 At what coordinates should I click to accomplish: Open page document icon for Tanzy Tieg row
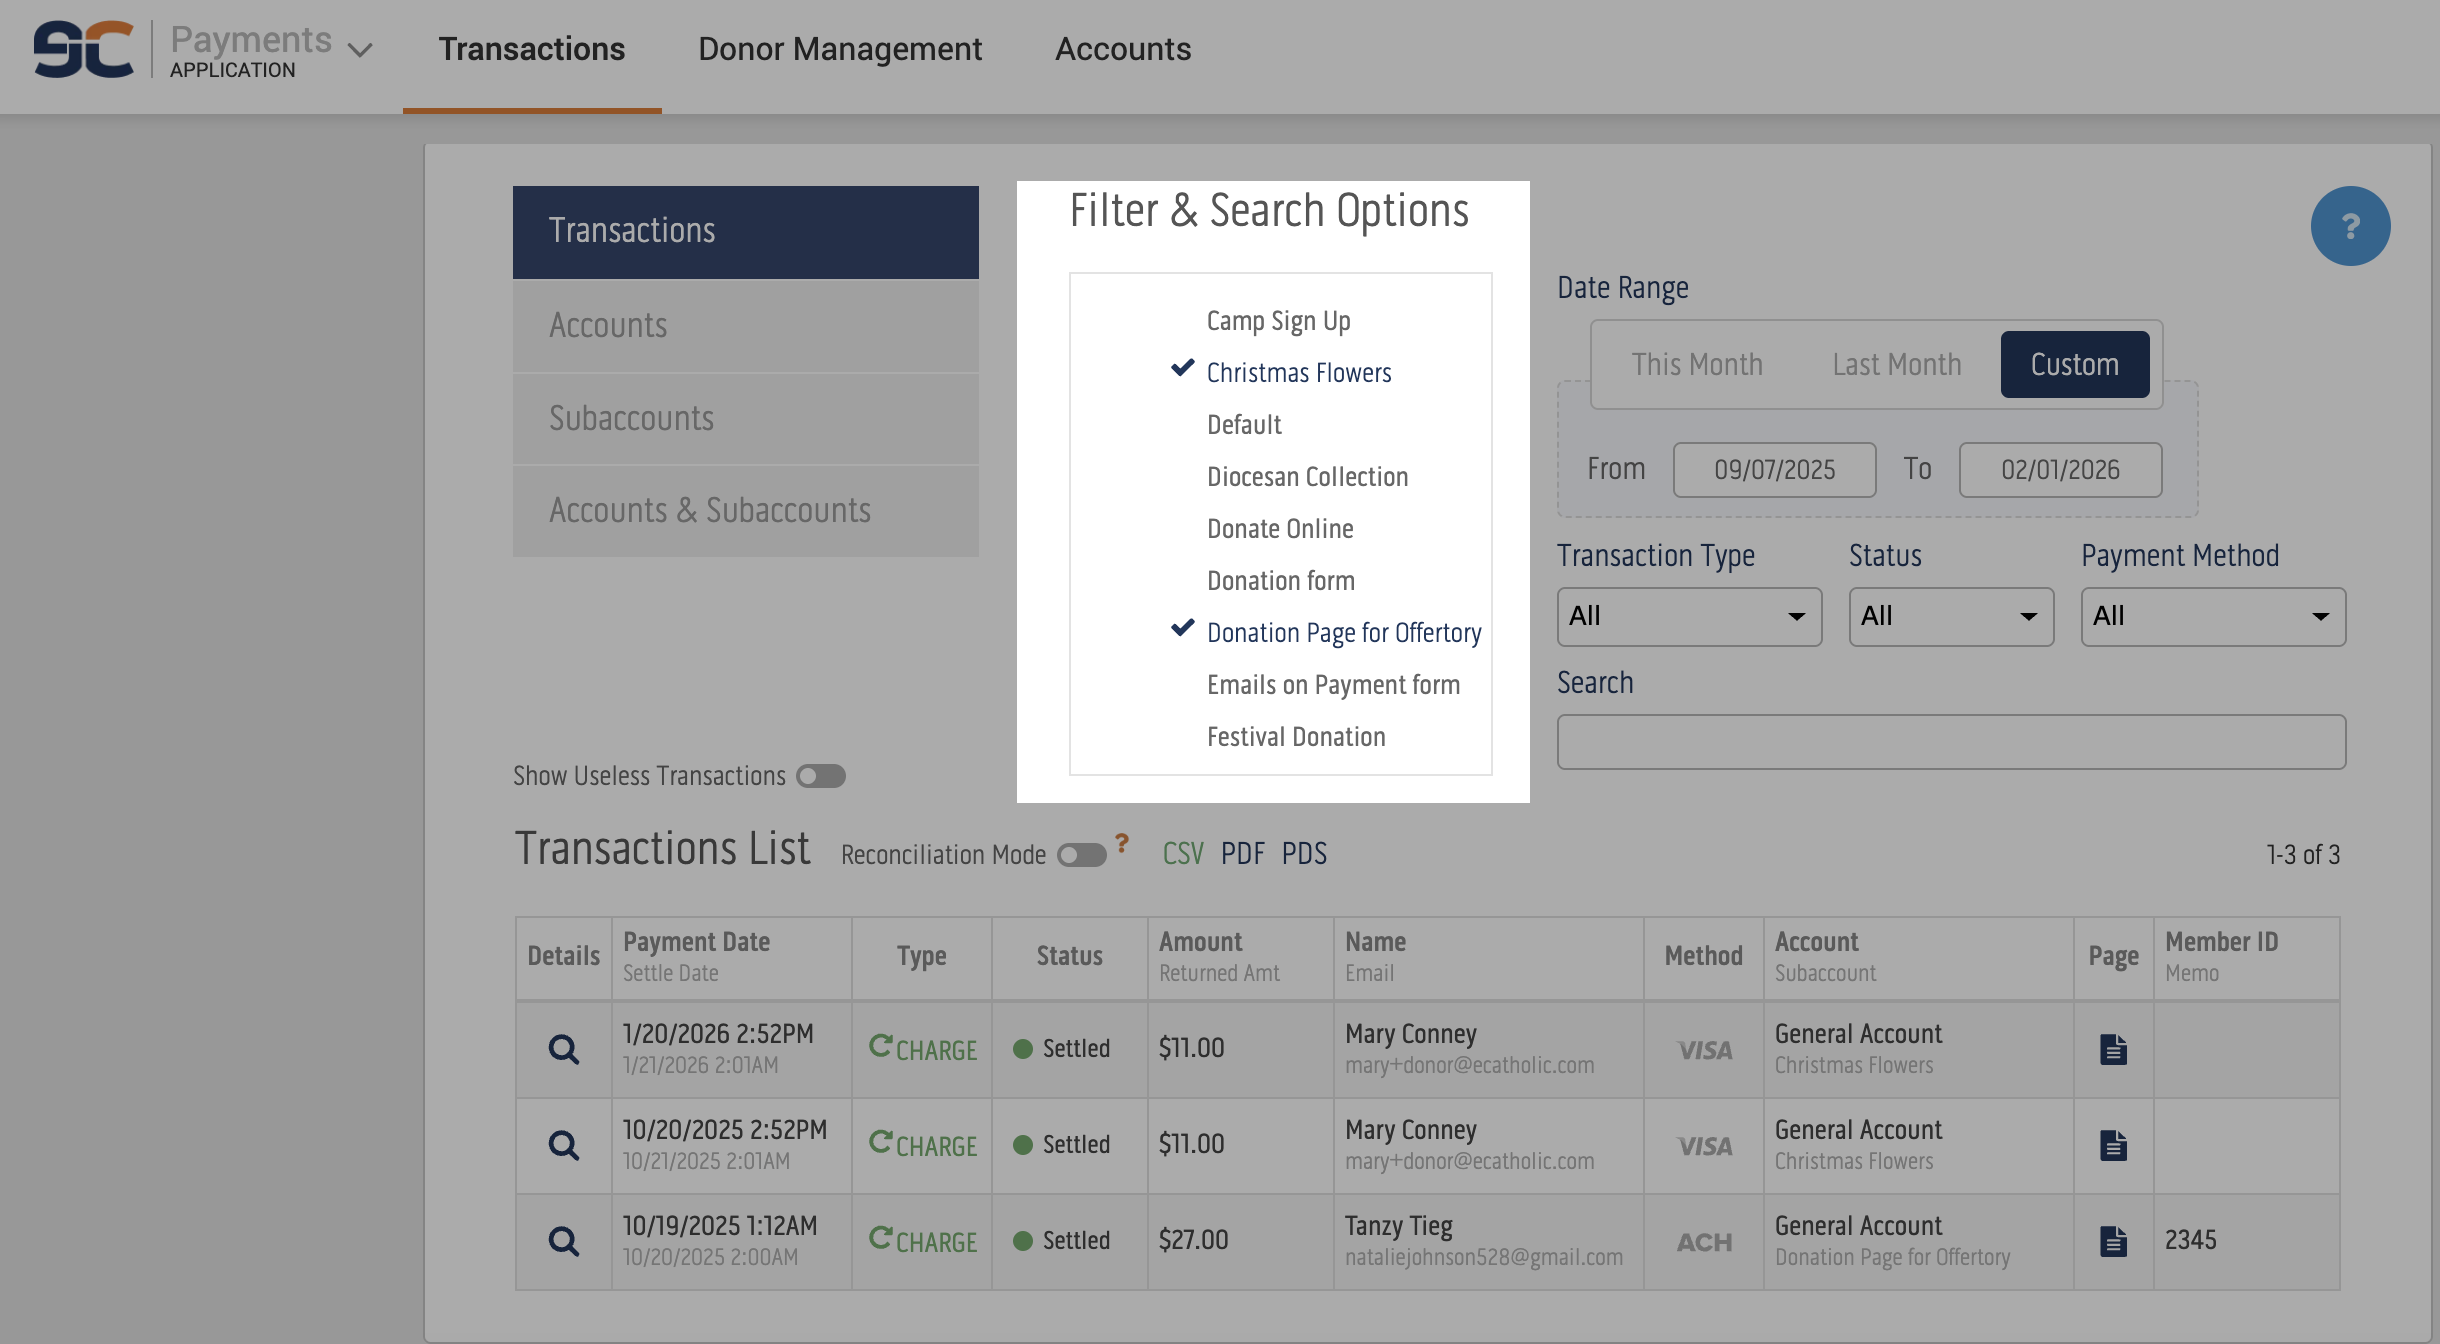point(2113,1241)
